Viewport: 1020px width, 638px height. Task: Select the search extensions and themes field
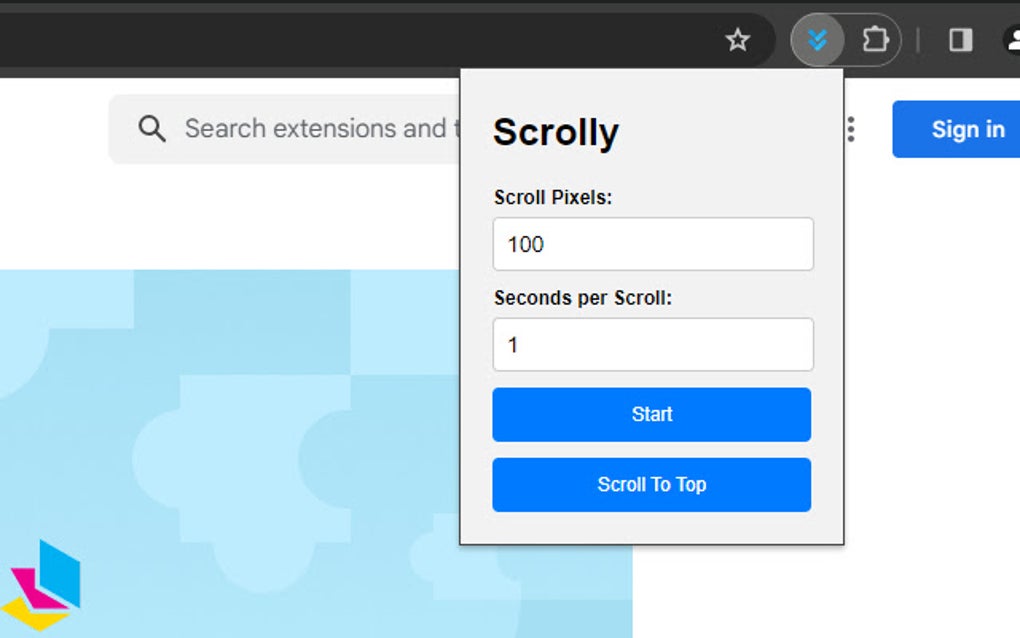[x=300, y=128]
